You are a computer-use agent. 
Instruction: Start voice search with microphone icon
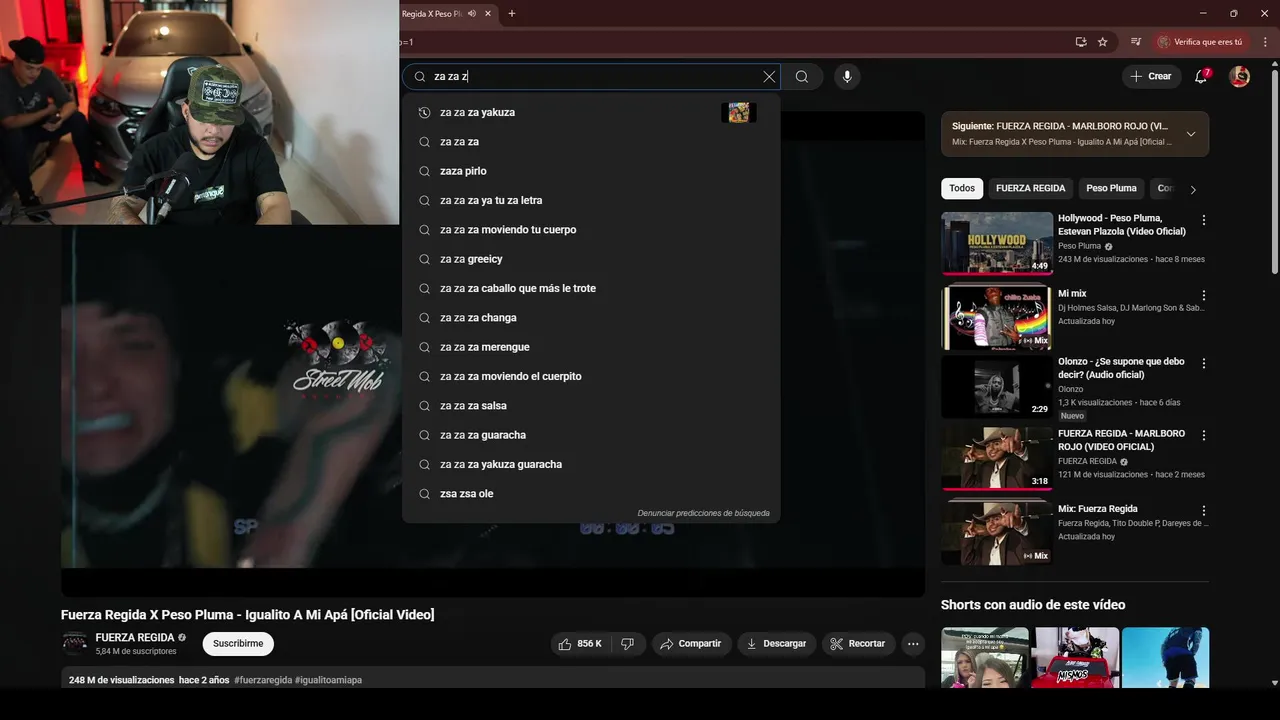[847, 77]
